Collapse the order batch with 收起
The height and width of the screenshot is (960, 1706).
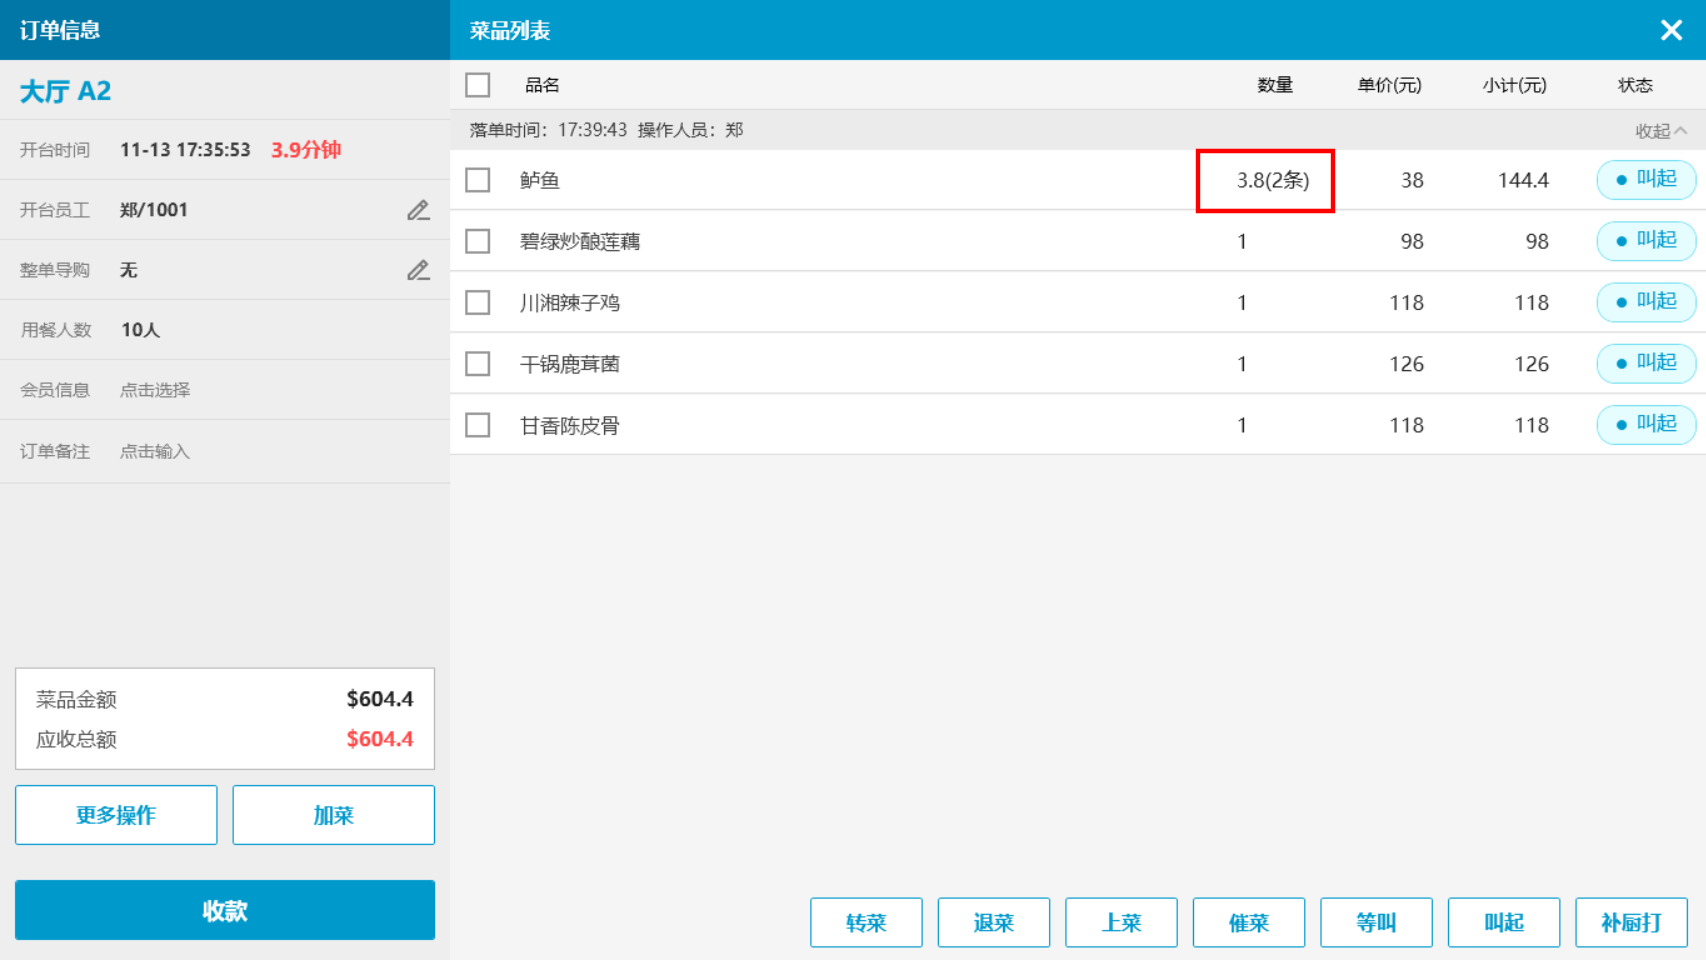pos(1661,131)
